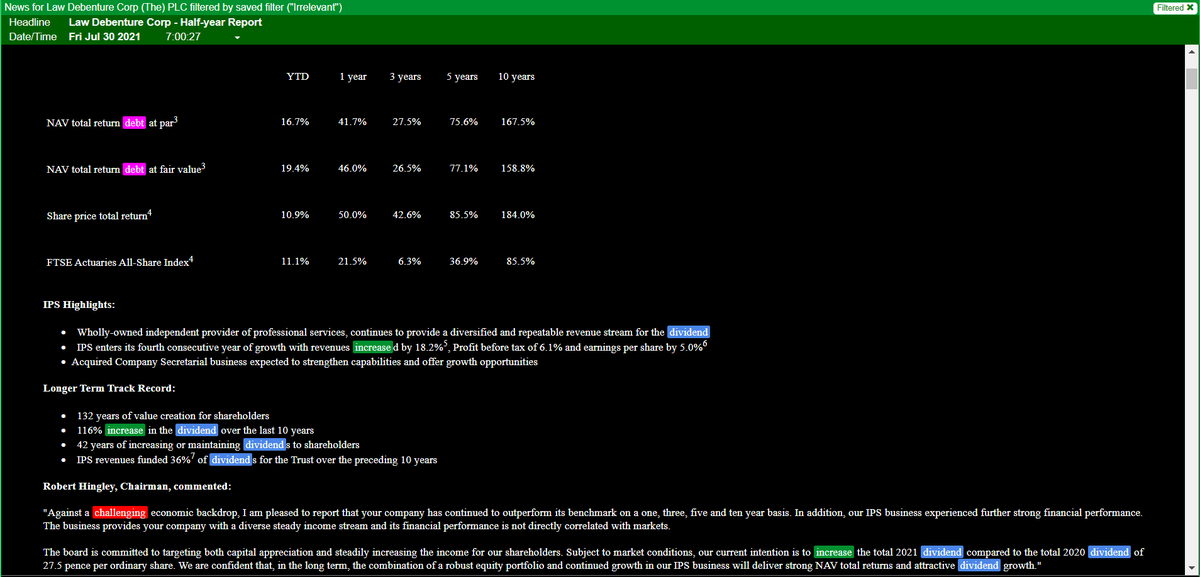Select the '1 year' column header
Image resolution: width=1200 pixels, height=577 pixels.
(352, 77)
